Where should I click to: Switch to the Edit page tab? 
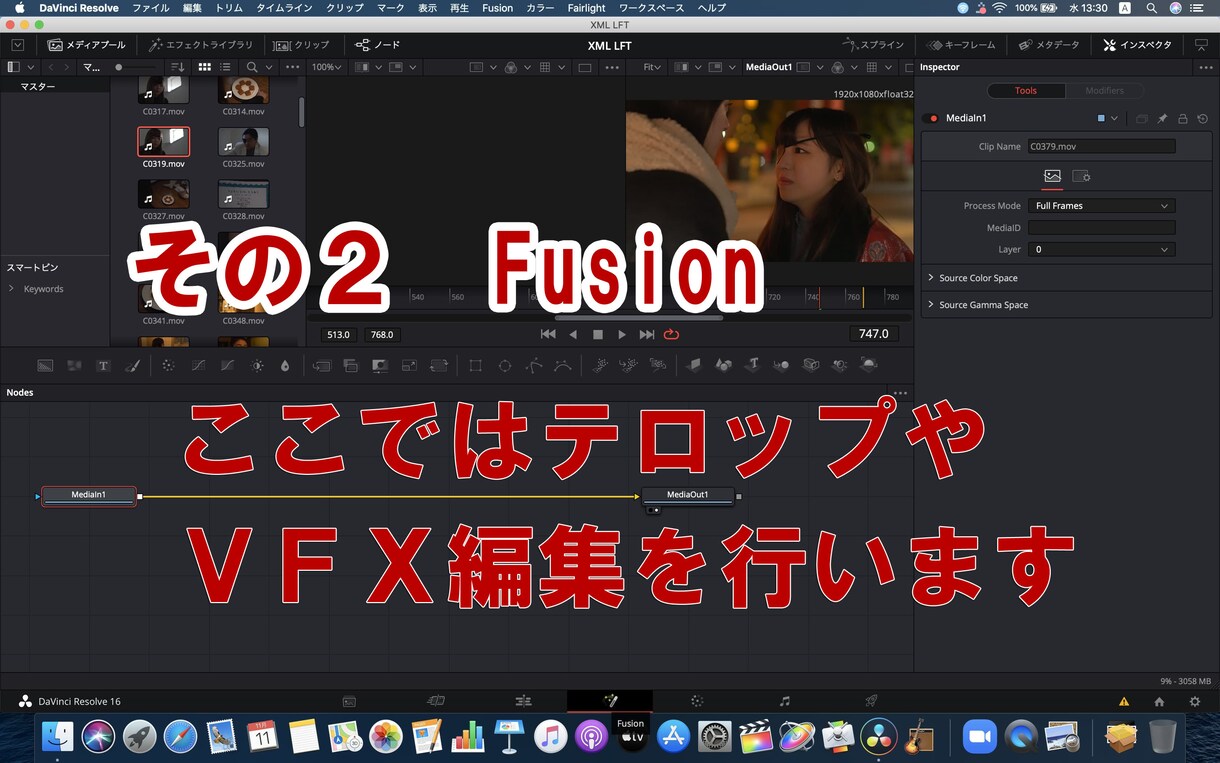pyautogui.click(x=523, y=702)
